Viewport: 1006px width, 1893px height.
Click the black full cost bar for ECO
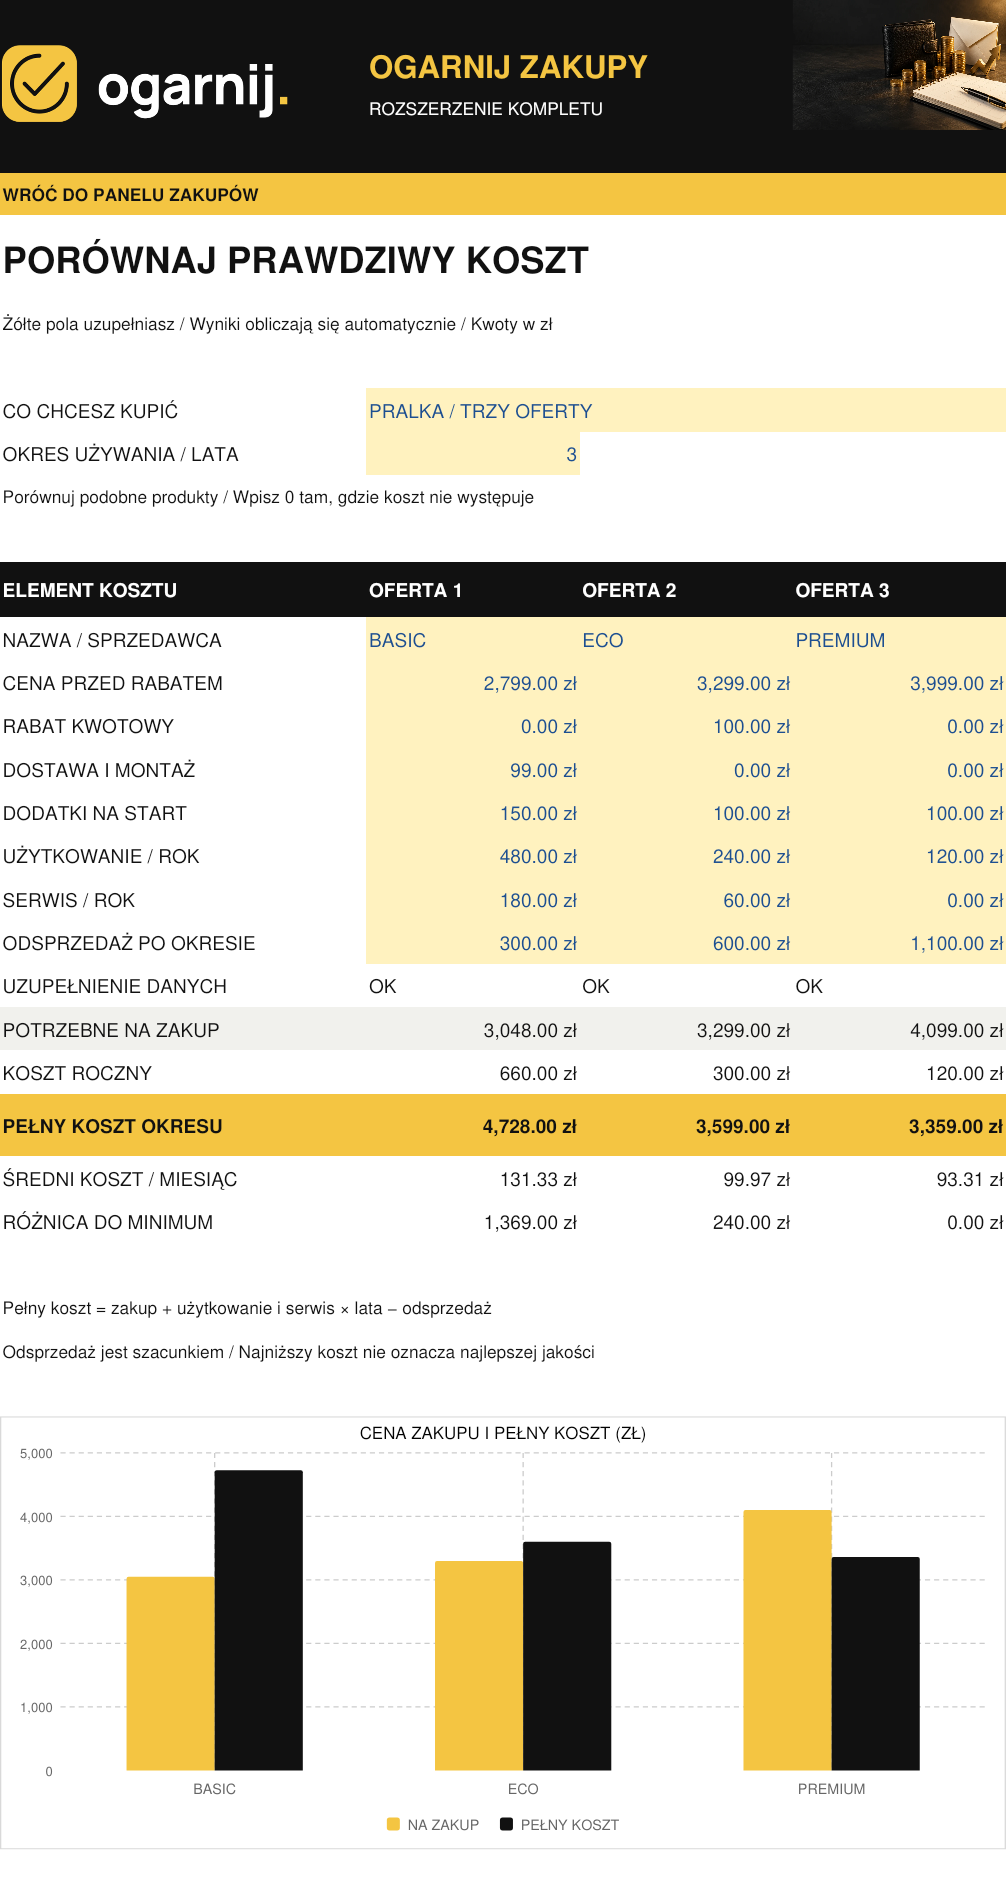(x=567, y=1656)
